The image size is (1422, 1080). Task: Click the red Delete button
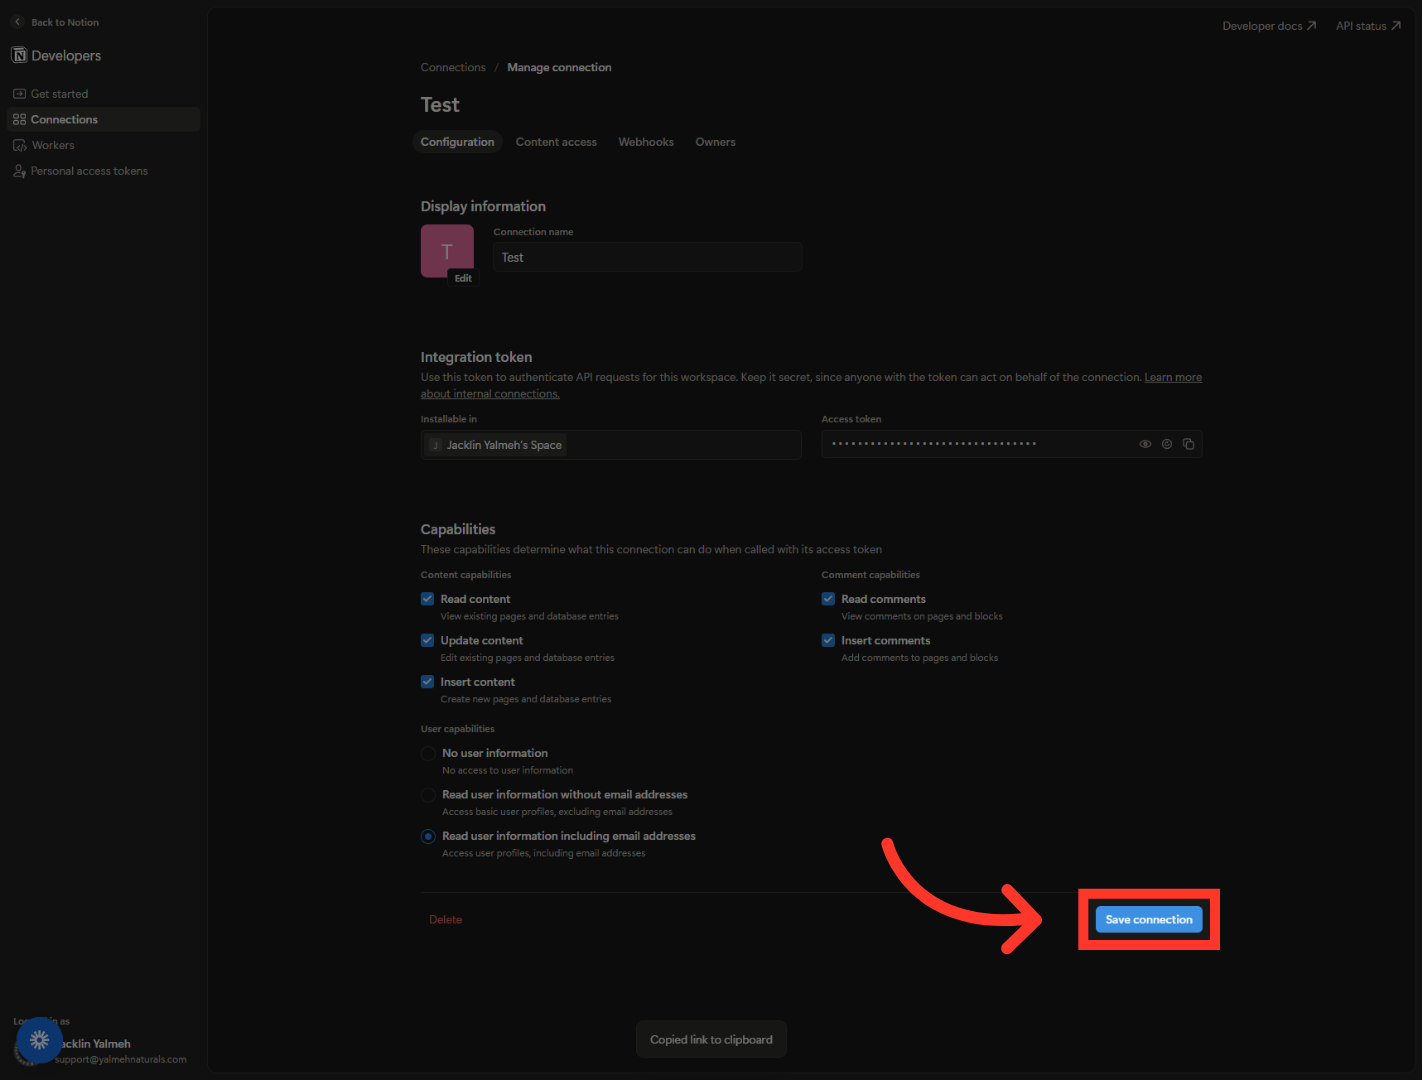click(x=445, y=920)
